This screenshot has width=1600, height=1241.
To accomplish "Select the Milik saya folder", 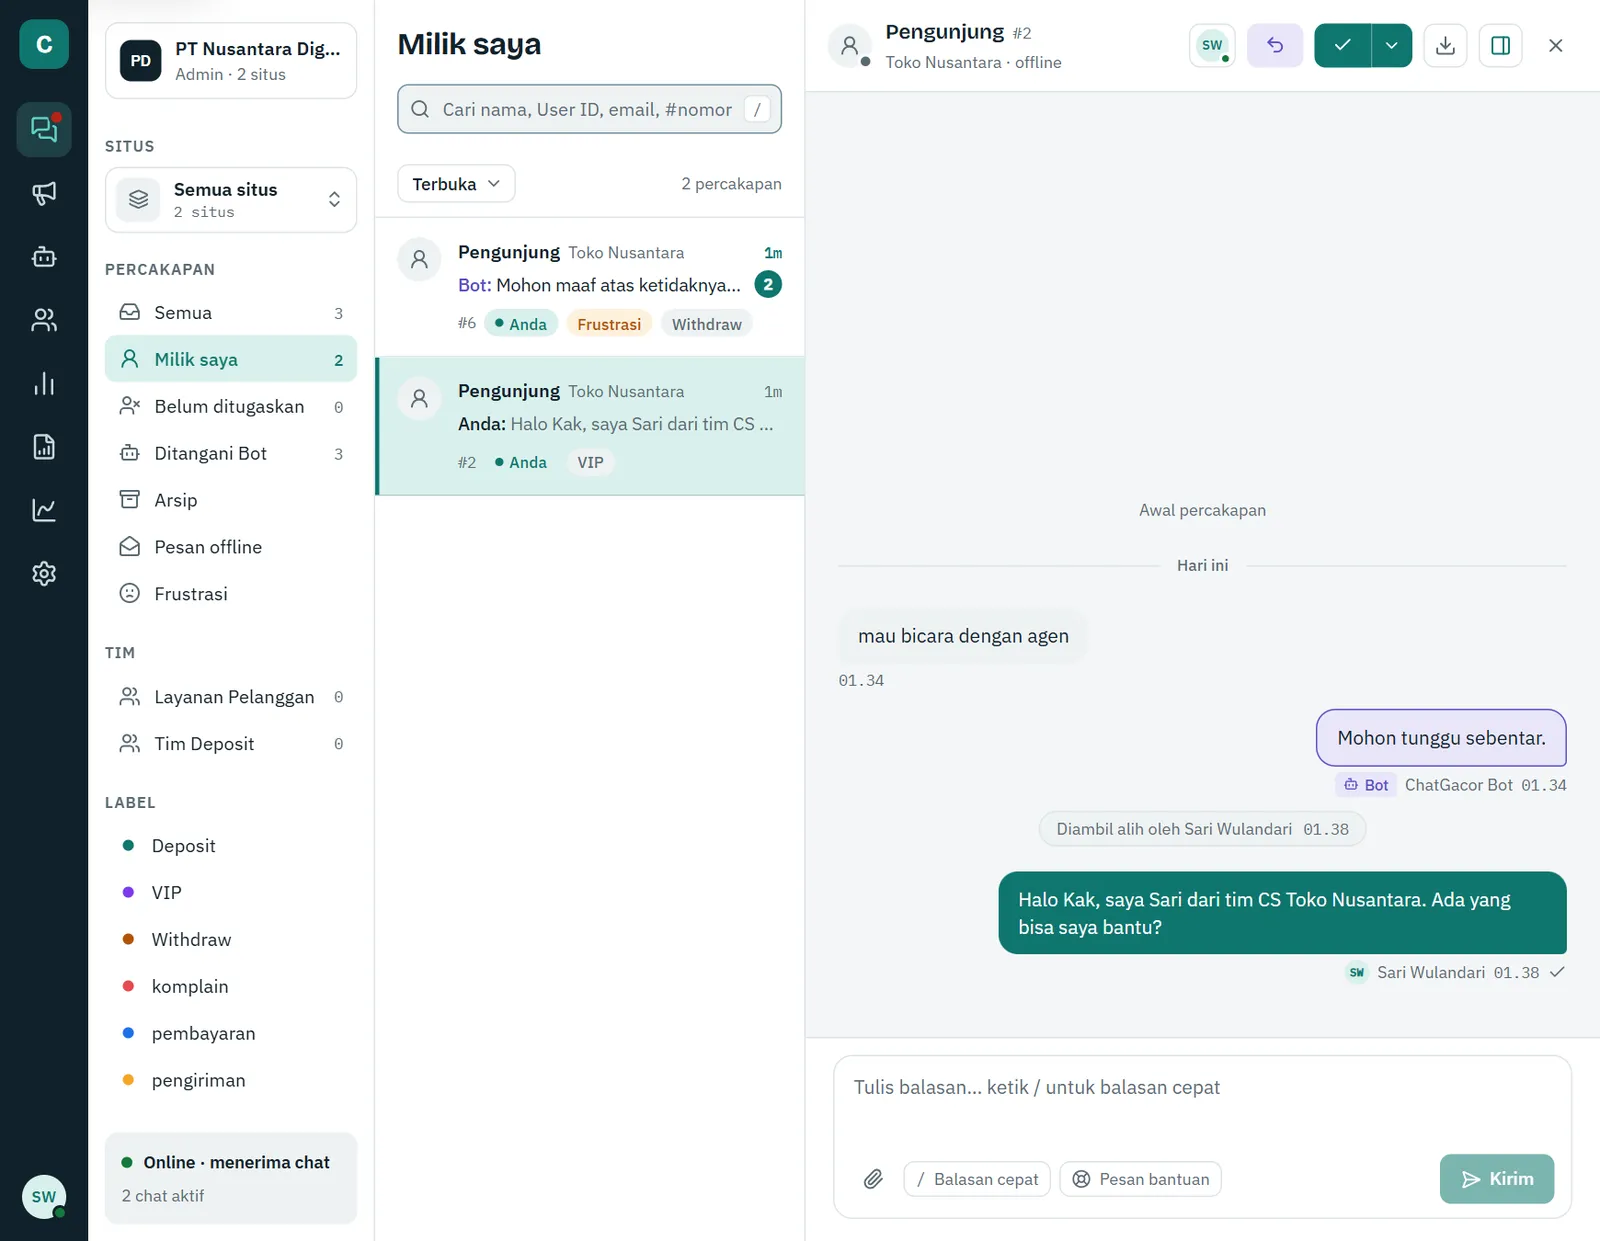I will pyautogui.click(x=231, y=359).
